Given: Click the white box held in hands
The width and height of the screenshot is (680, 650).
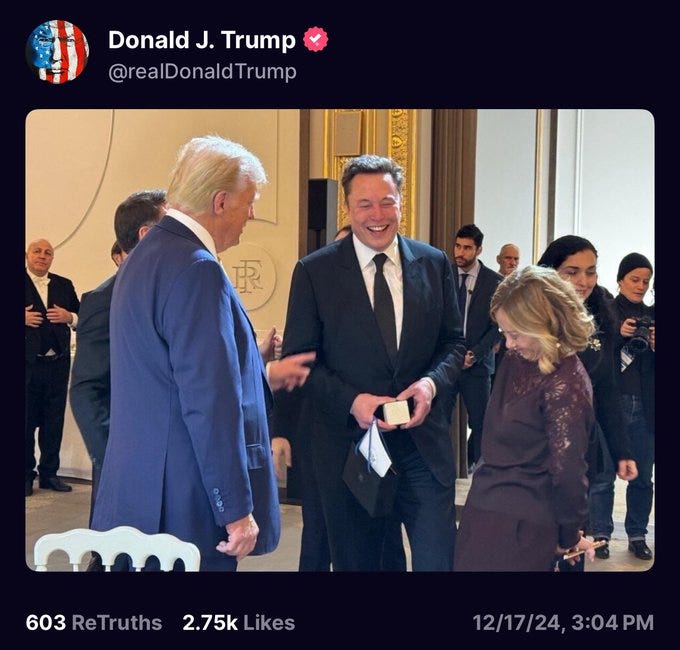Looking at the screenshot, I should tap(396, 412).
